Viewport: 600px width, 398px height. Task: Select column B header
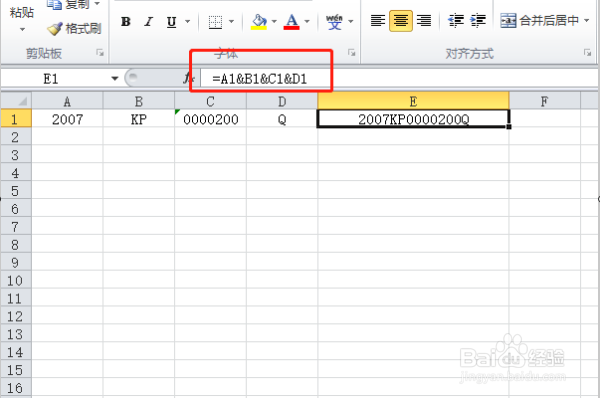click(139, 101)
